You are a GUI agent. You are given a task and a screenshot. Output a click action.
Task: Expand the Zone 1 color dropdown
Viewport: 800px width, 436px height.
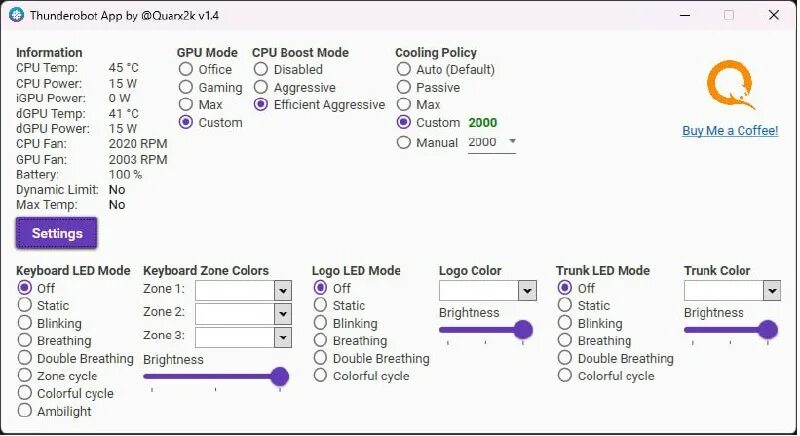(282, 290)
